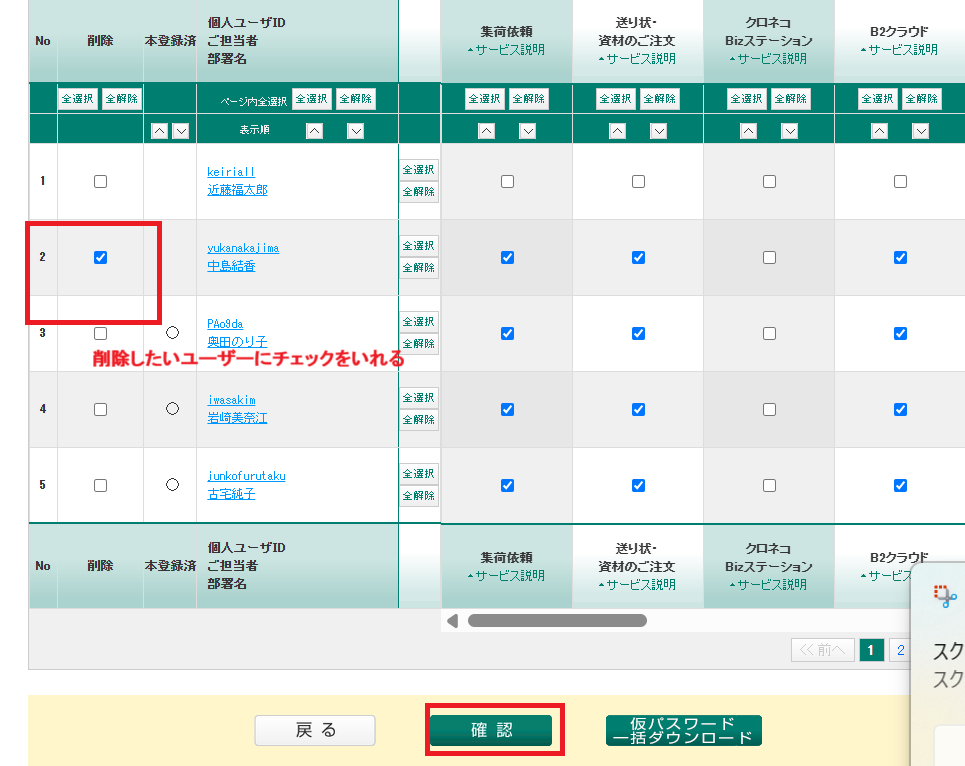Image resolution: width=965 pixels, height=766 pixels.
Task: Check the delete checkbox for keiriall row
Action: (x=100, y=181)
